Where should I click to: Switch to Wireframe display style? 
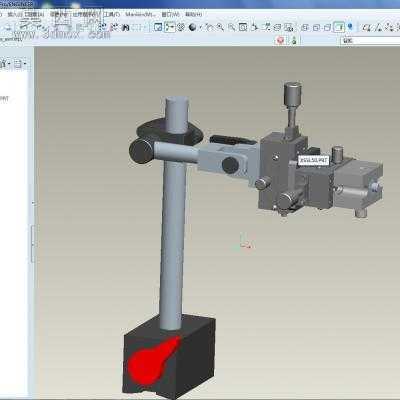pos(305,27)
